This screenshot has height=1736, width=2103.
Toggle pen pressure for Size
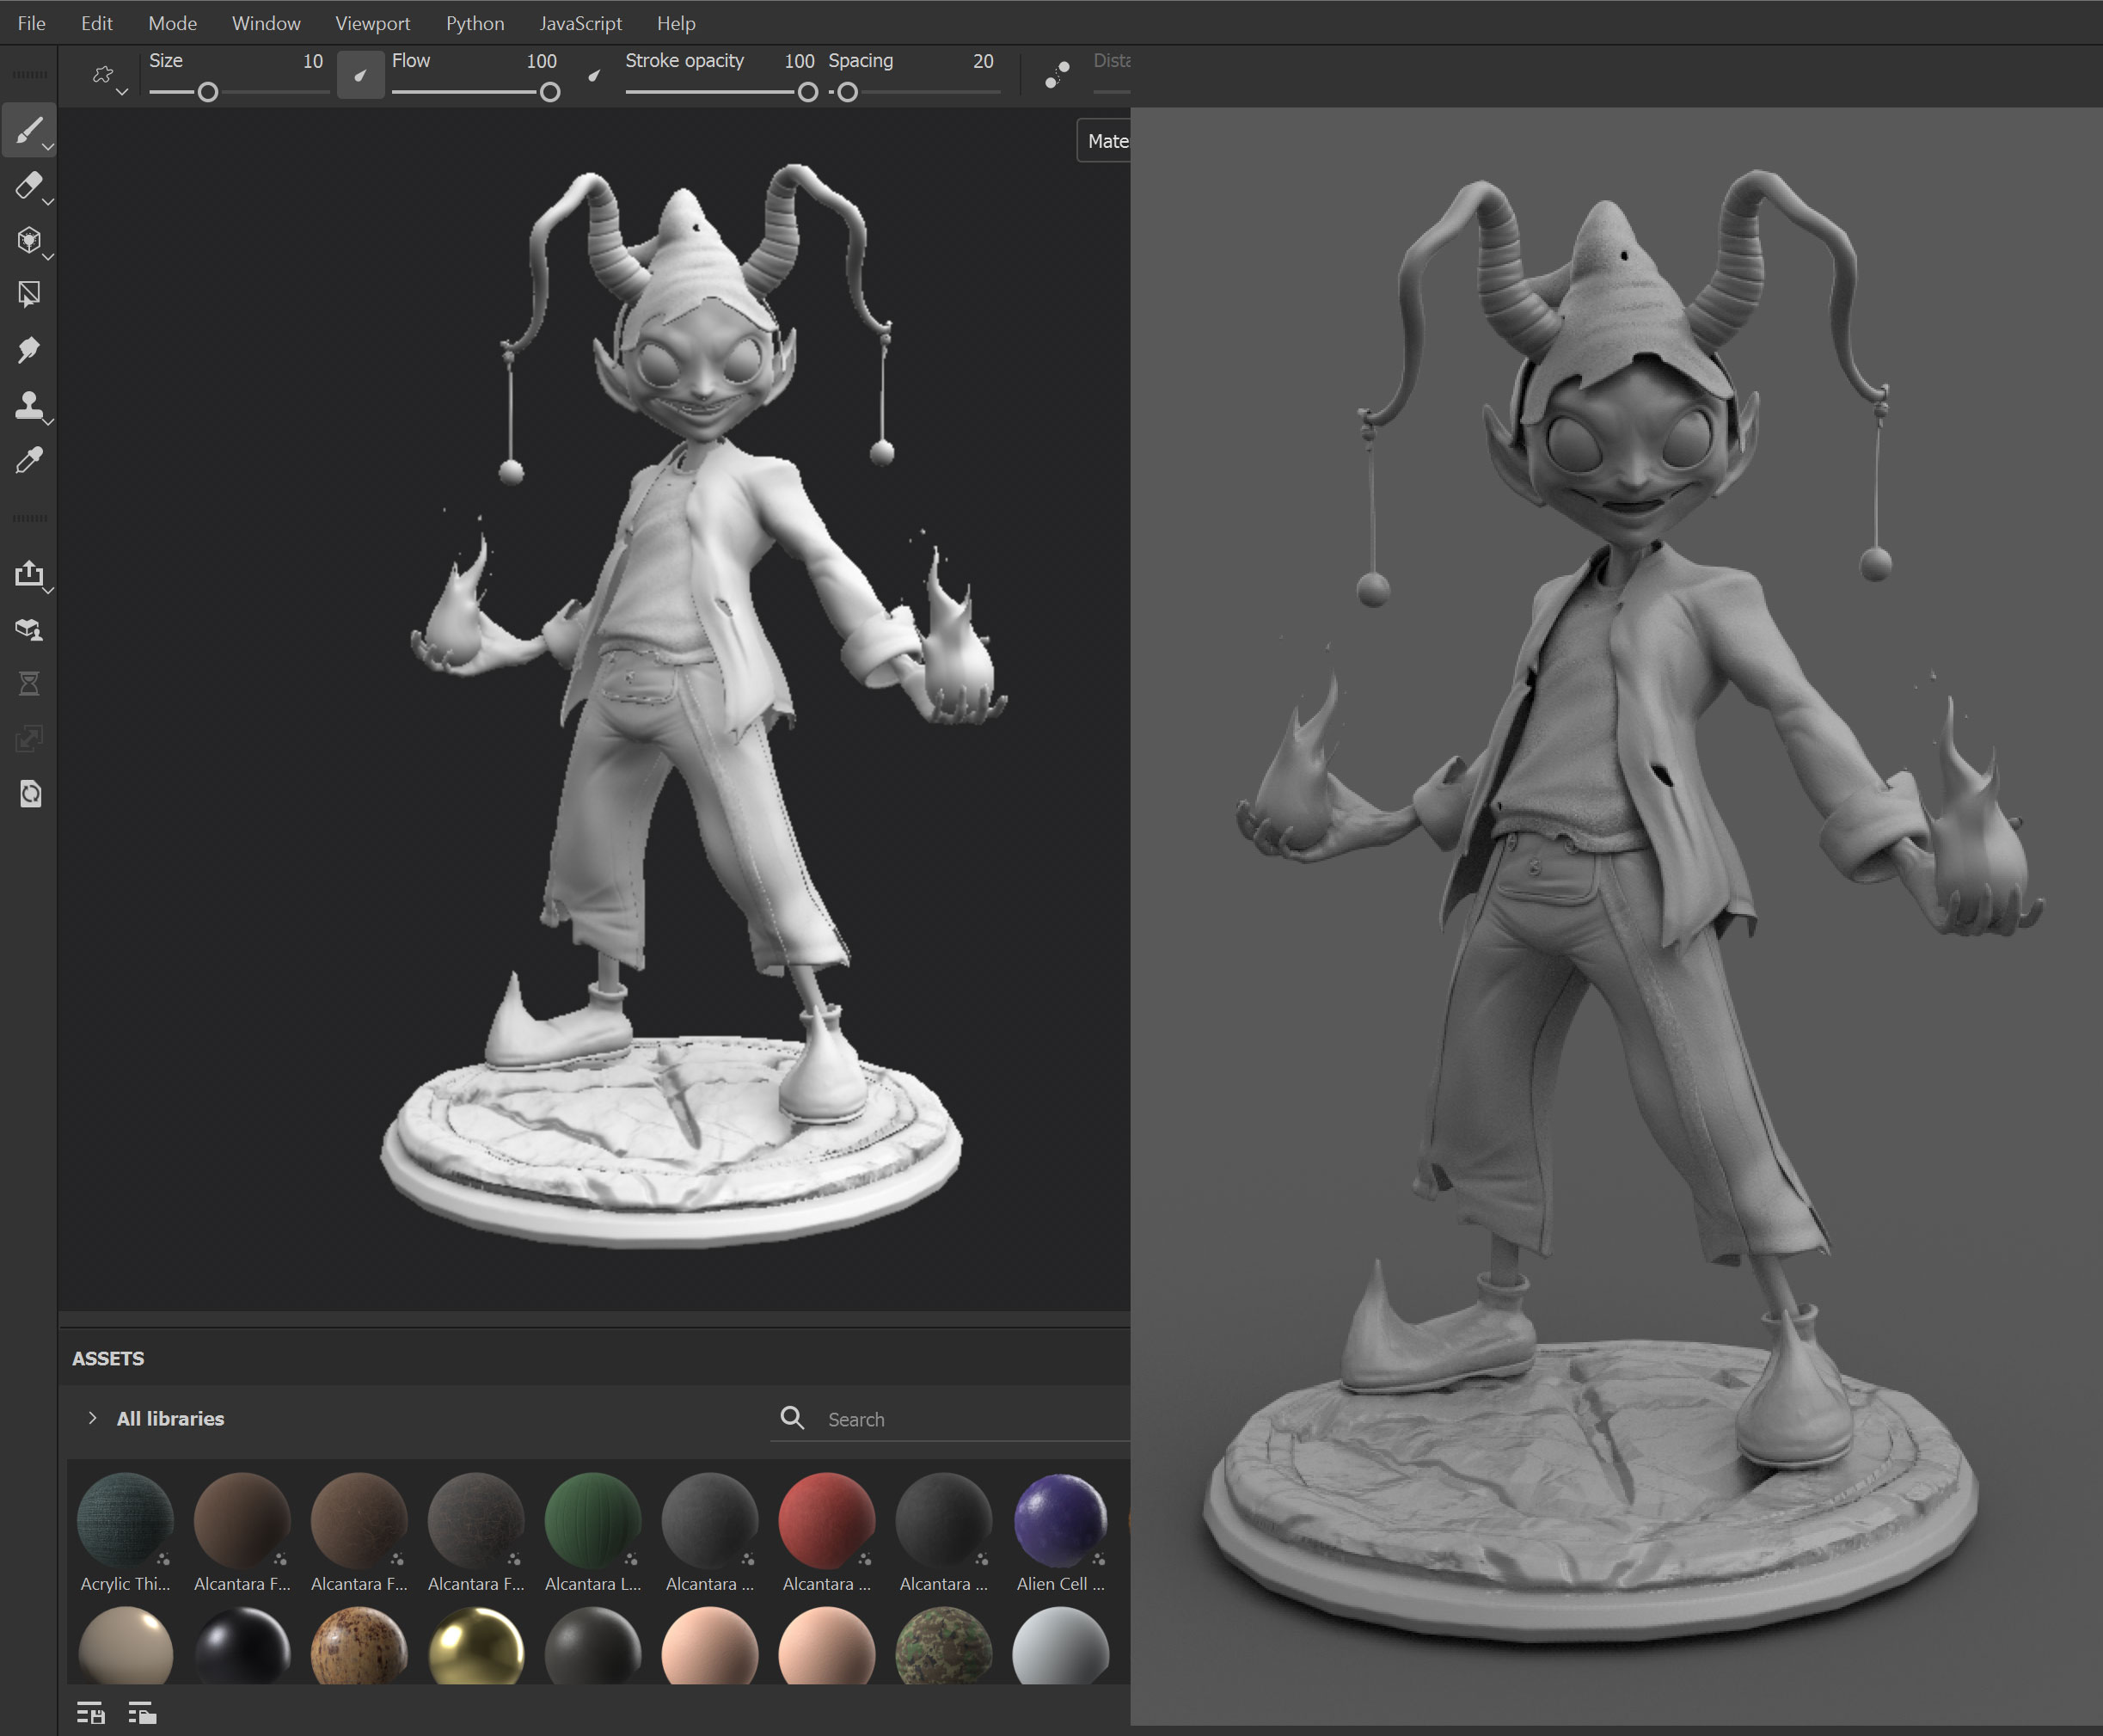point(360,75)
